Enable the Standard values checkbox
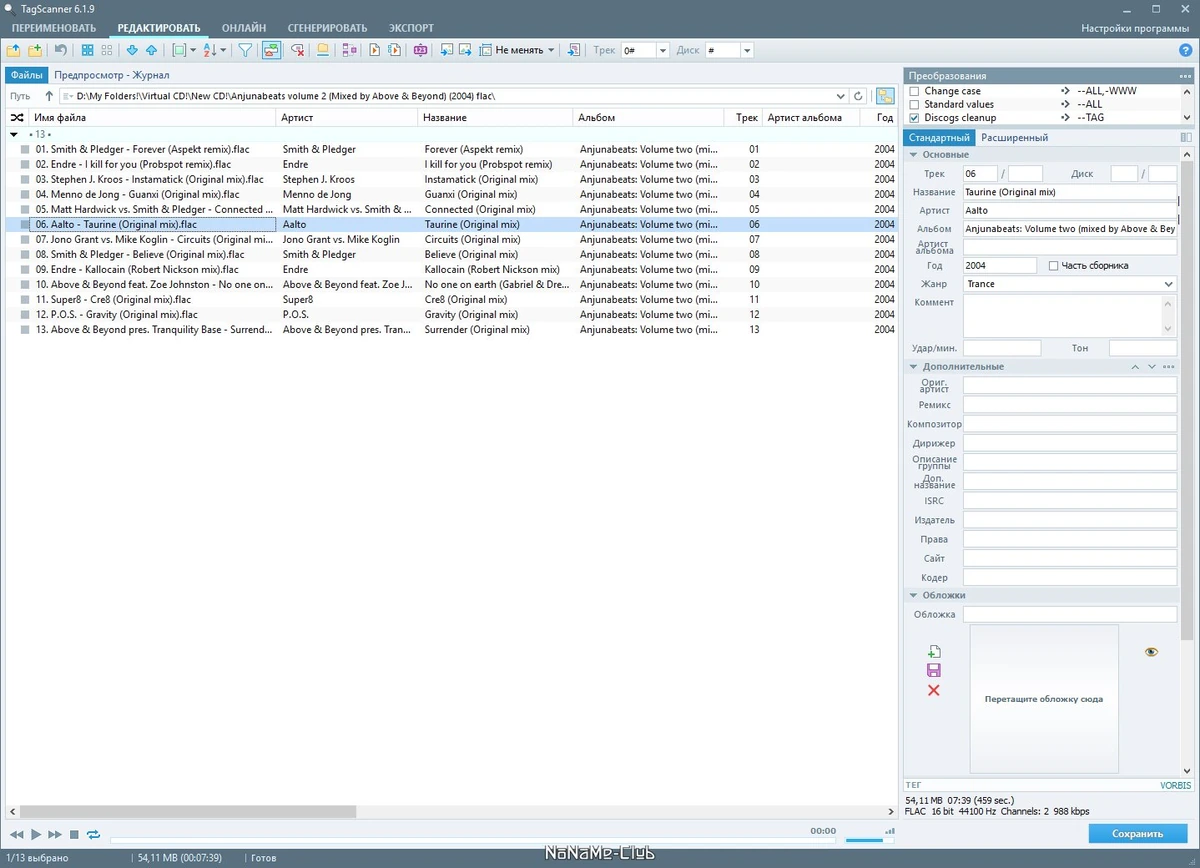This screenshot has width=1200, height=868. coord(914,104)
